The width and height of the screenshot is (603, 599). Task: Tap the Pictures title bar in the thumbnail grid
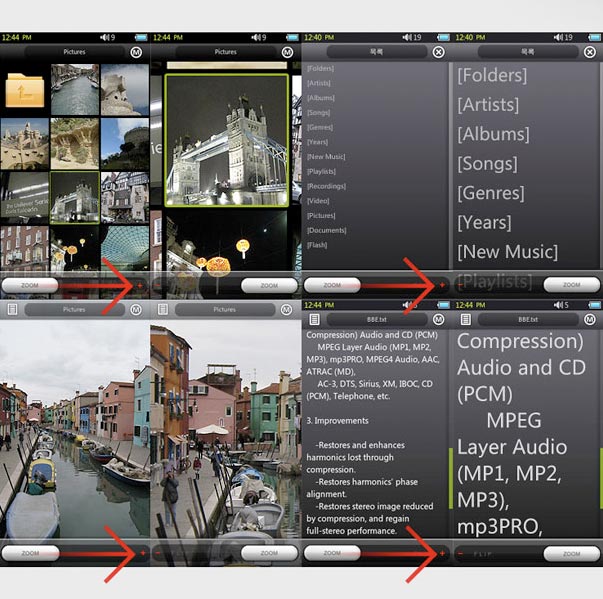pyautogui.click(x=75, y=52)
